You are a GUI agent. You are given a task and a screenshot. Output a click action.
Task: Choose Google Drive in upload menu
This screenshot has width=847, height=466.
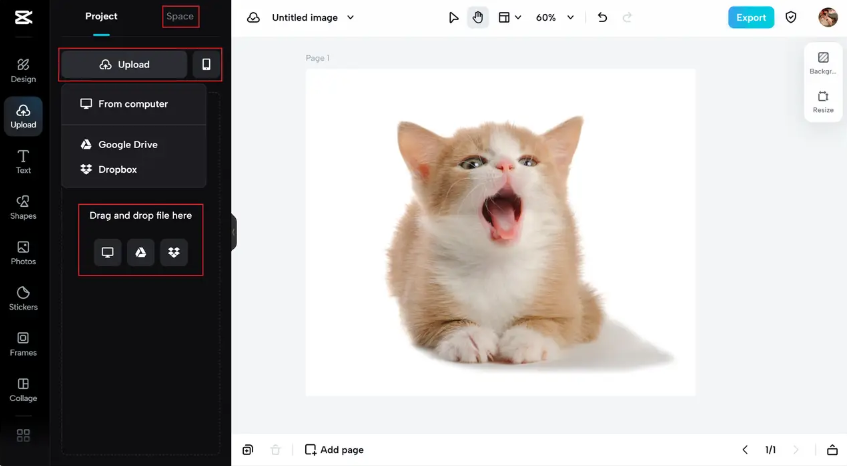(133, 144)
